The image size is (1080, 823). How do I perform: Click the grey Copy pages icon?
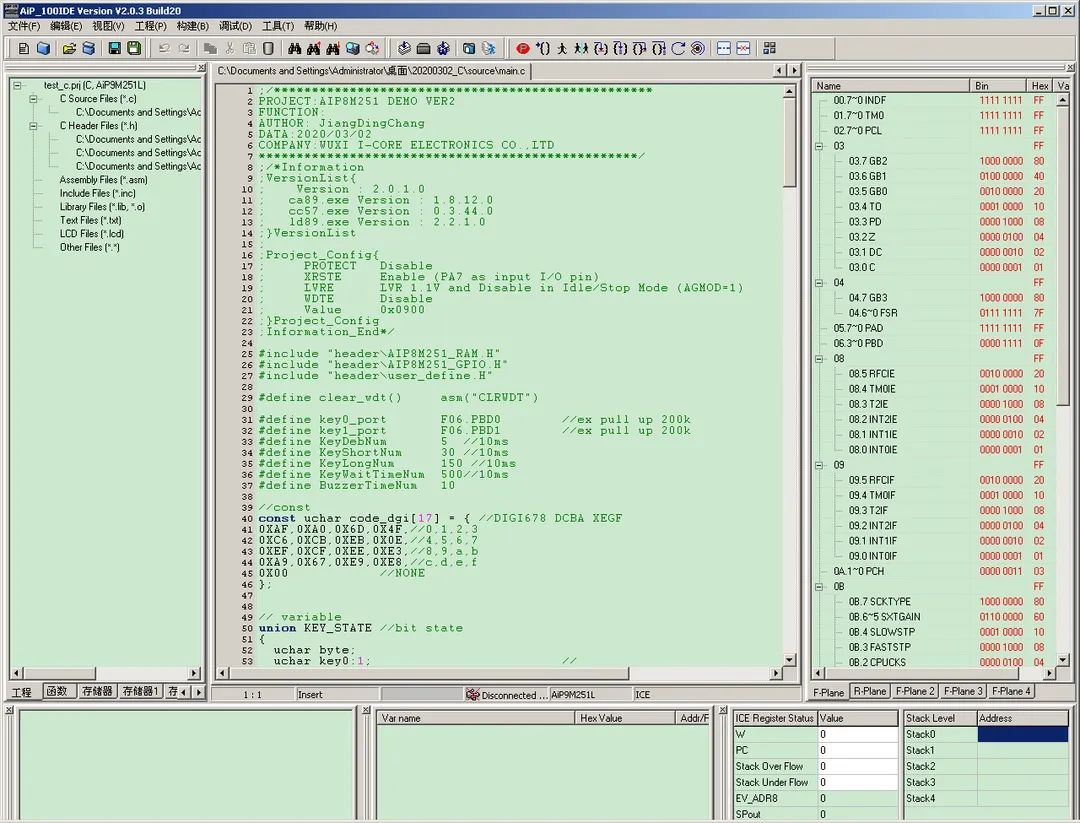[x=210, y=48]
